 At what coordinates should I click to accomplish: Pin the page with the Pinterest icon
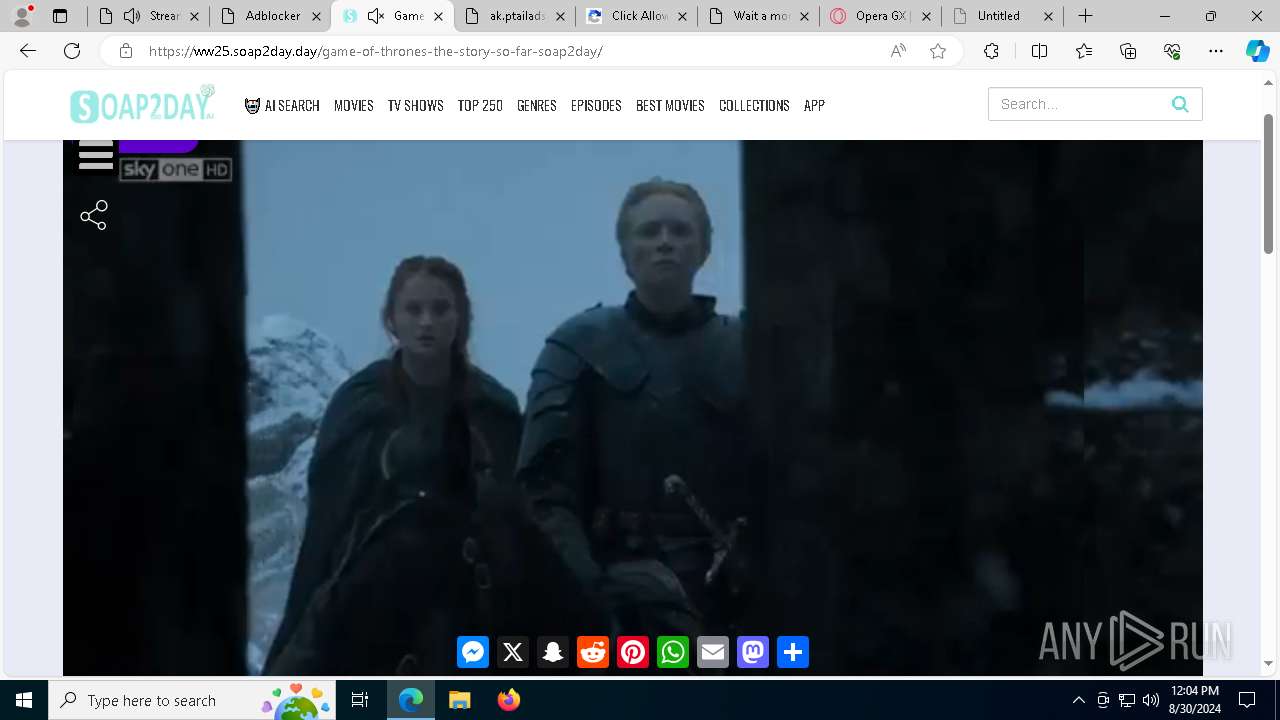tap(633, 652)
